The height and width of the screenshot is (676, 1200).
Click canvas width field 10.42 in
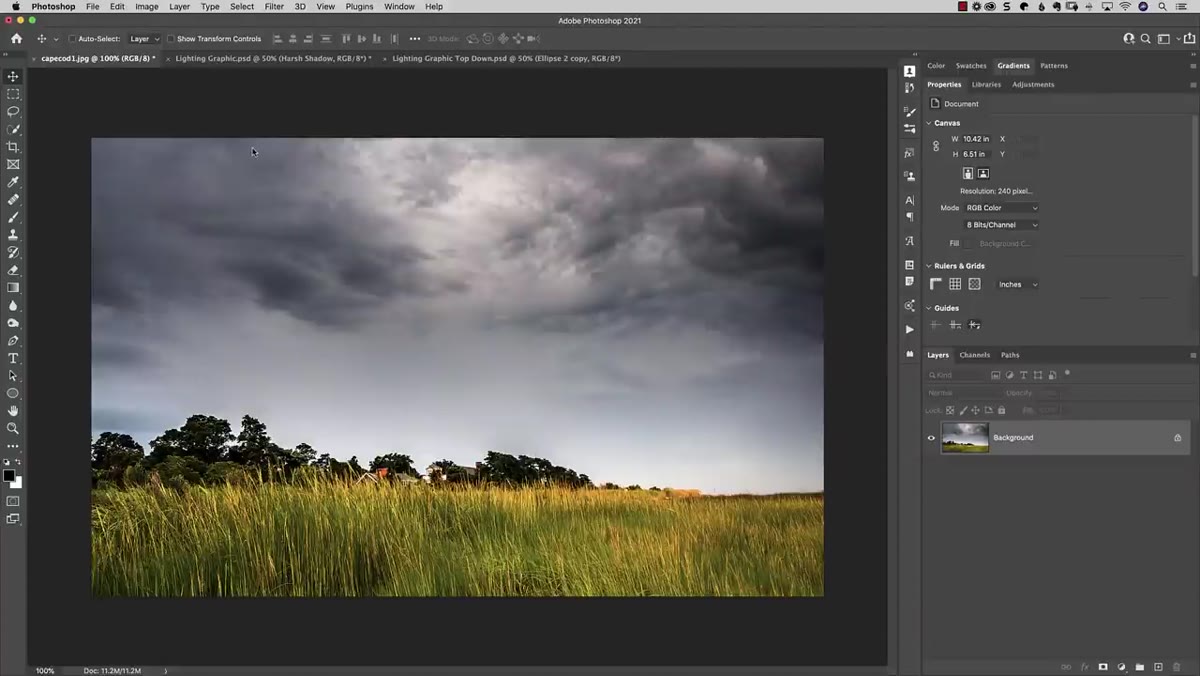[x=977, y=139]
